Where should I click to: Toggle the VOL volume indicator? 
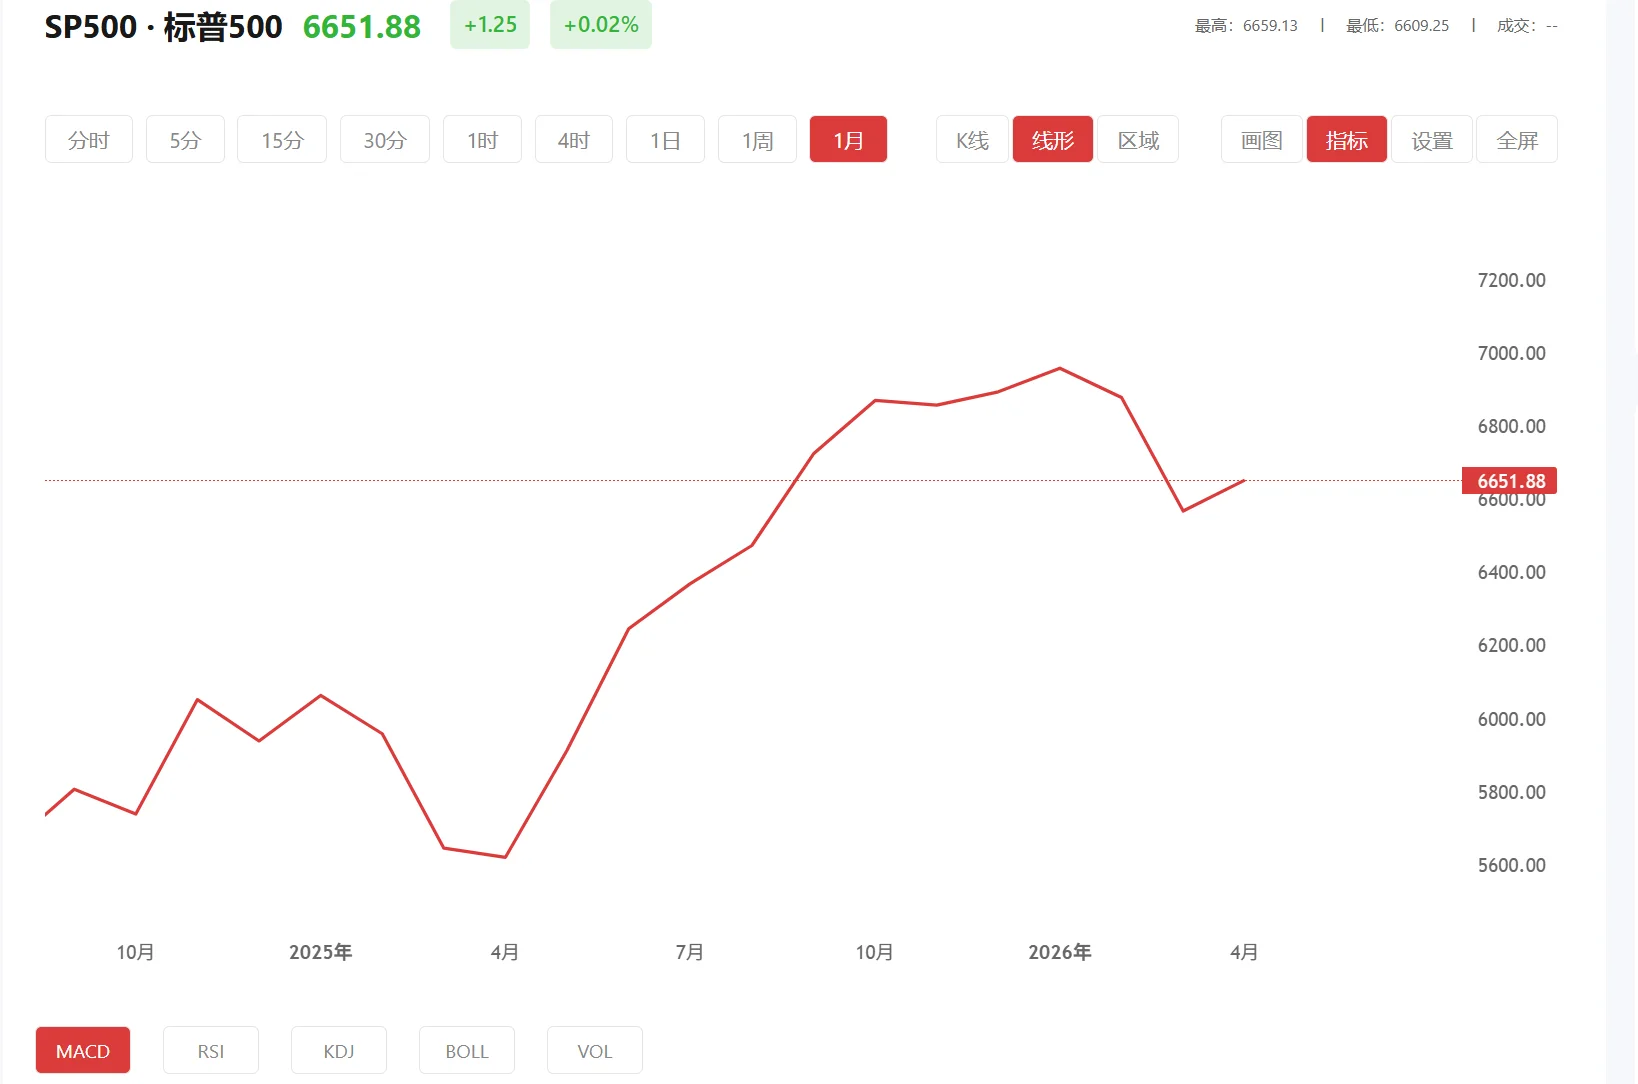click(x=594, y=1050)
